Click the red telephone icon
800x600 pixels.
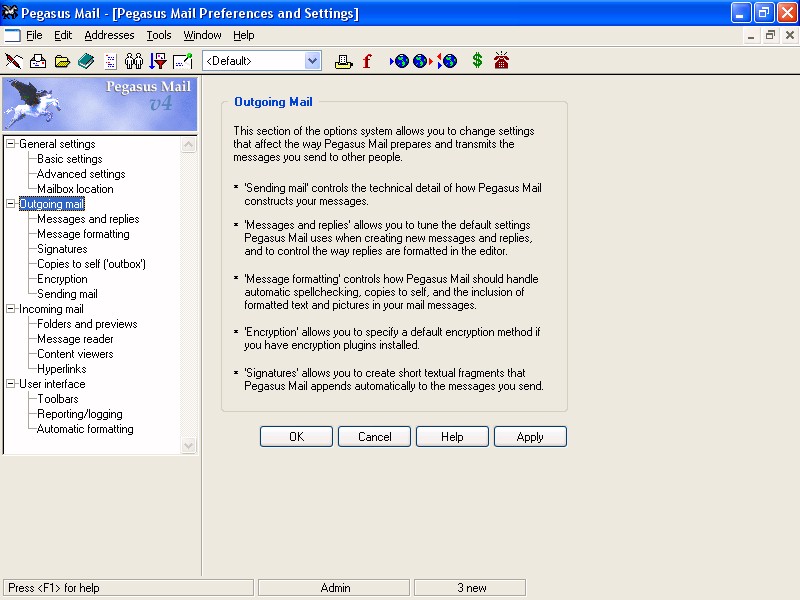coord(502,60)
